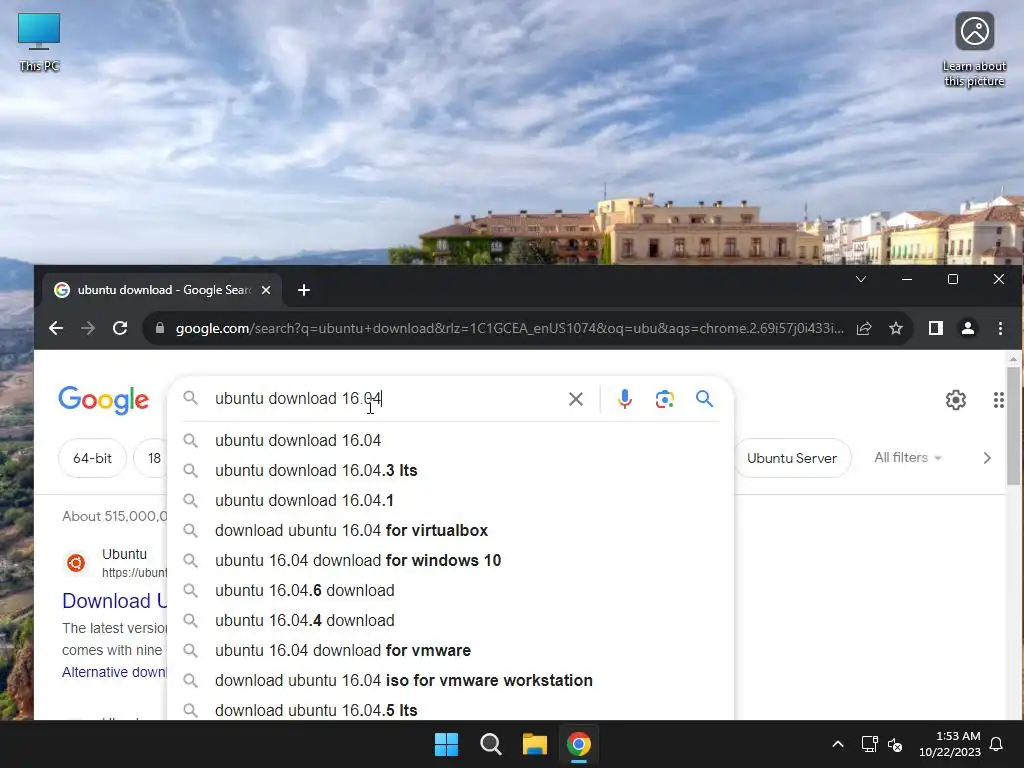Choose suggestion 'ubuntu 16.04.6 download'
Image resolution: width=1024 pixels, height=768 pixels.
tap(451, 590)
